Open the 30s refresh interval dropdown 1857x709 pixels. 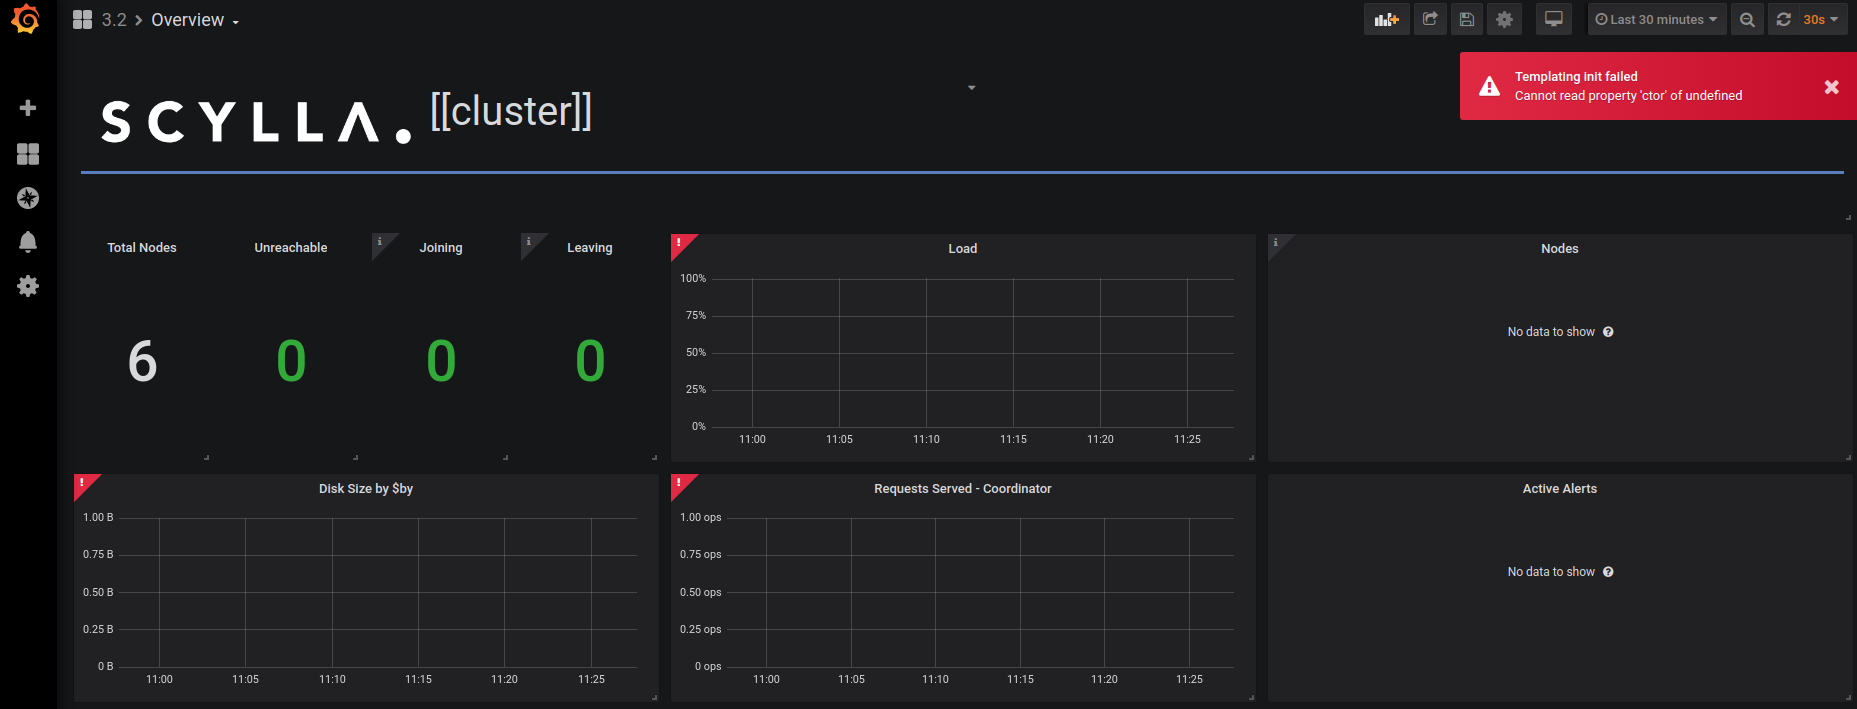pyautogui.click(x=1821, y=19)
